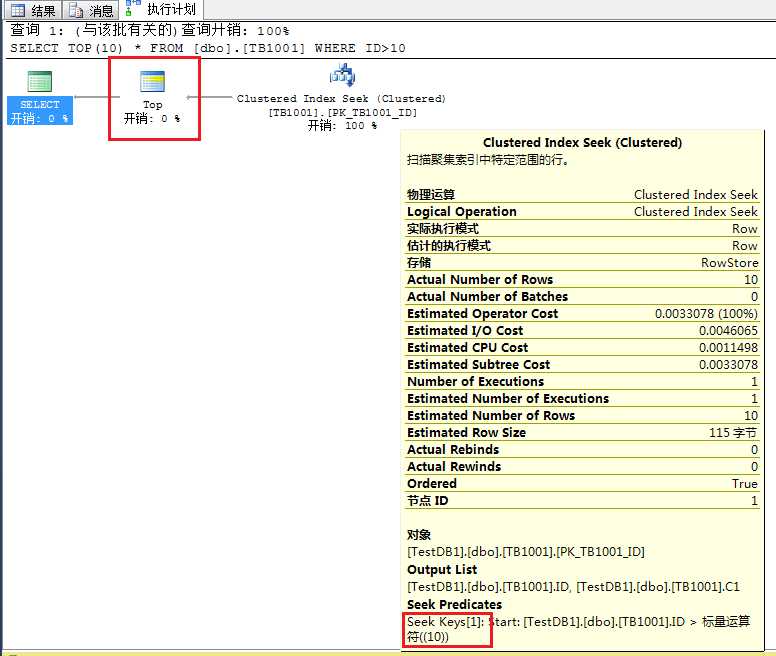Click the Actual Number of Batches row

click(x=582, y=296)
